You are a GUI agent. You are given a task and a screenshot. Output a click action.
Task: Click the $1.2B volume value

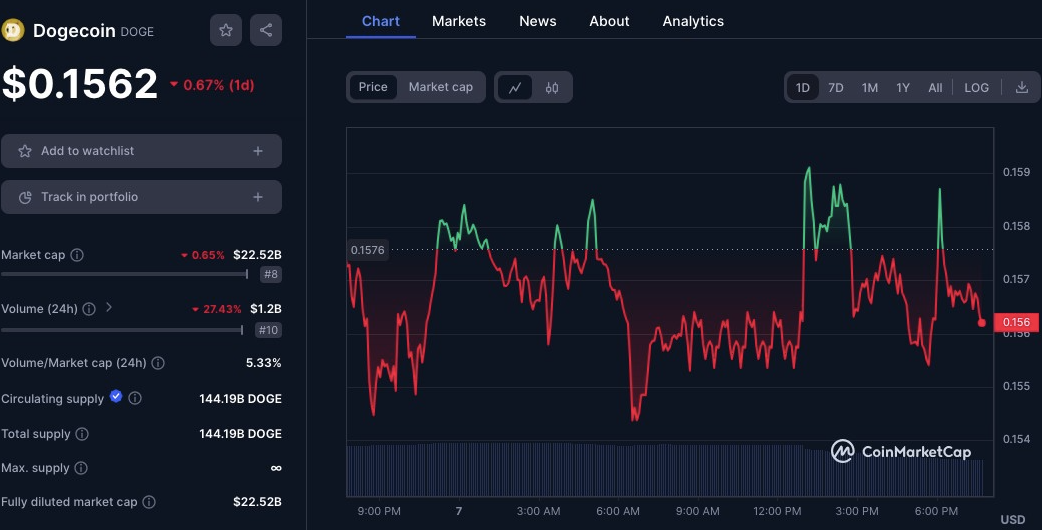click(266, 309)
